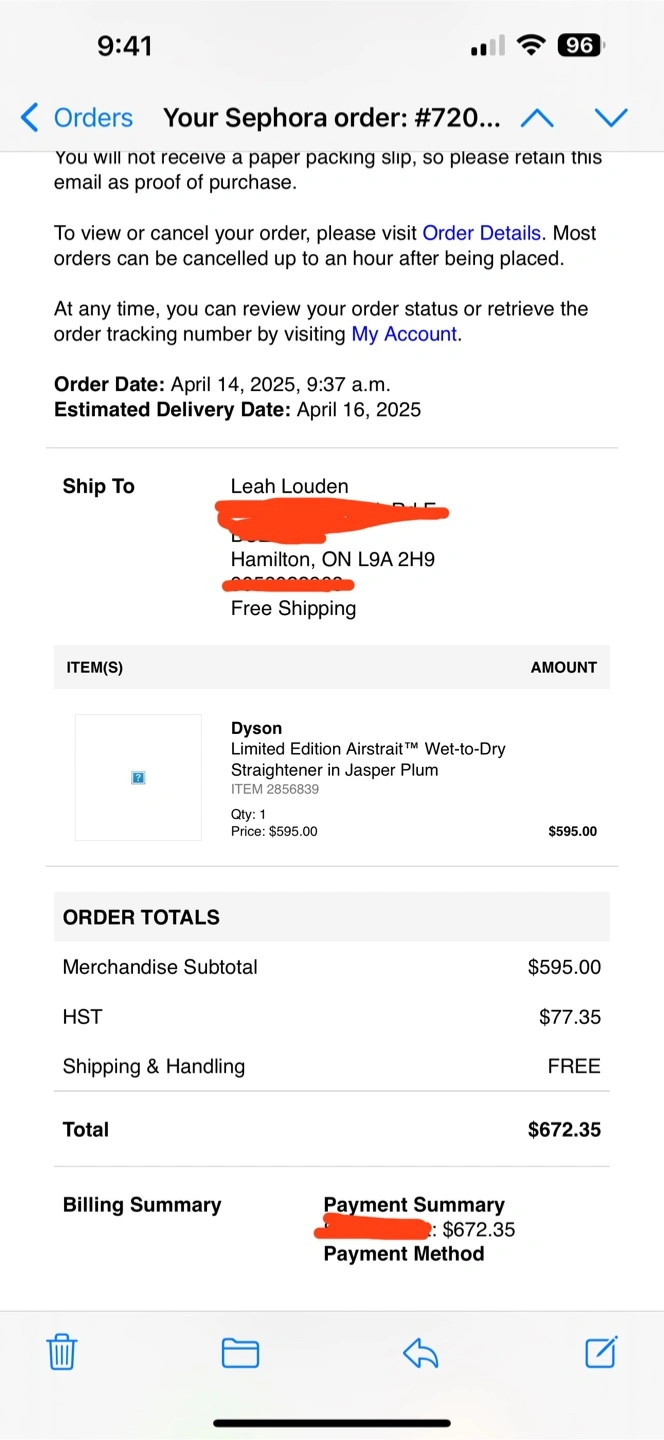Tap the 9:41 status bar clock

pos(124,45)
